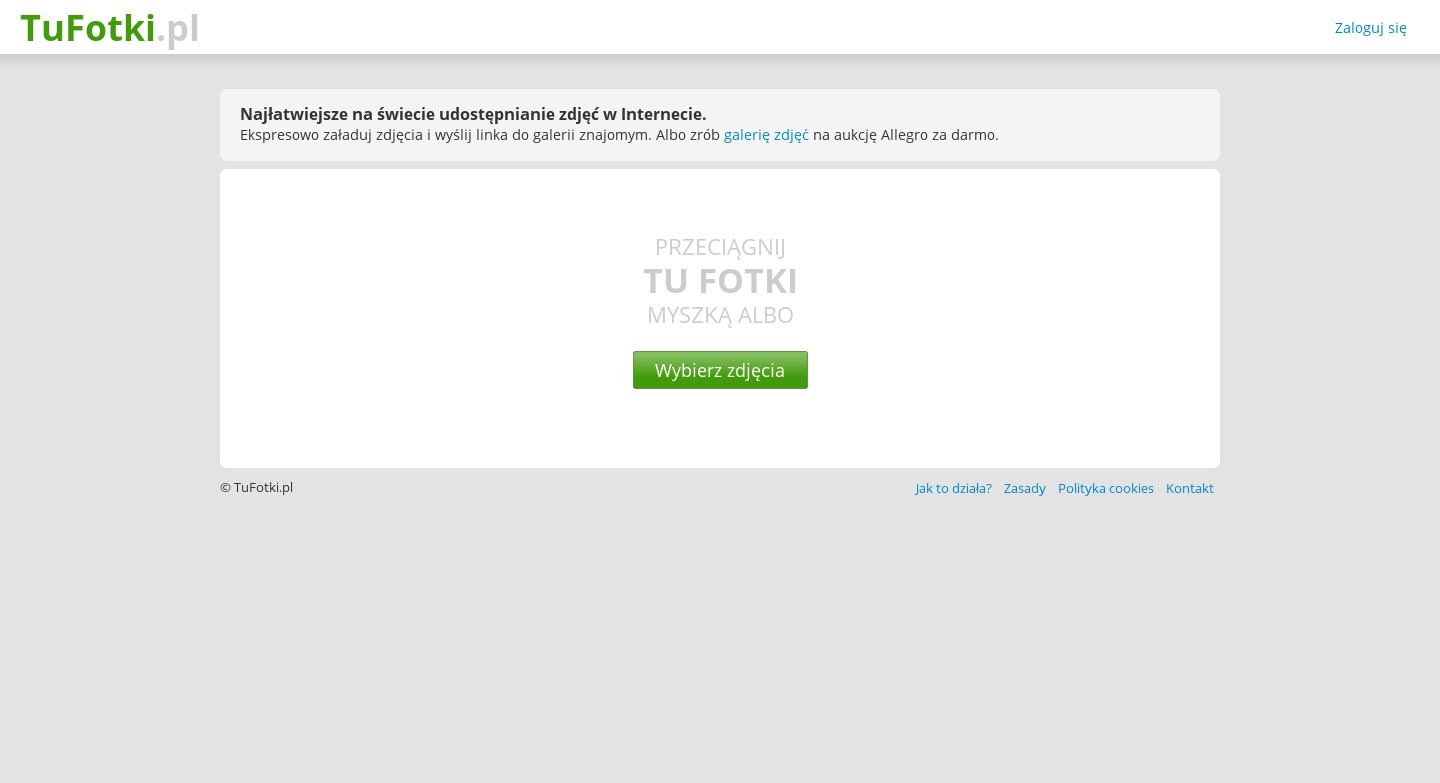Select the Kontakt footer link

pyautogui.click(x=1189, y=489)
